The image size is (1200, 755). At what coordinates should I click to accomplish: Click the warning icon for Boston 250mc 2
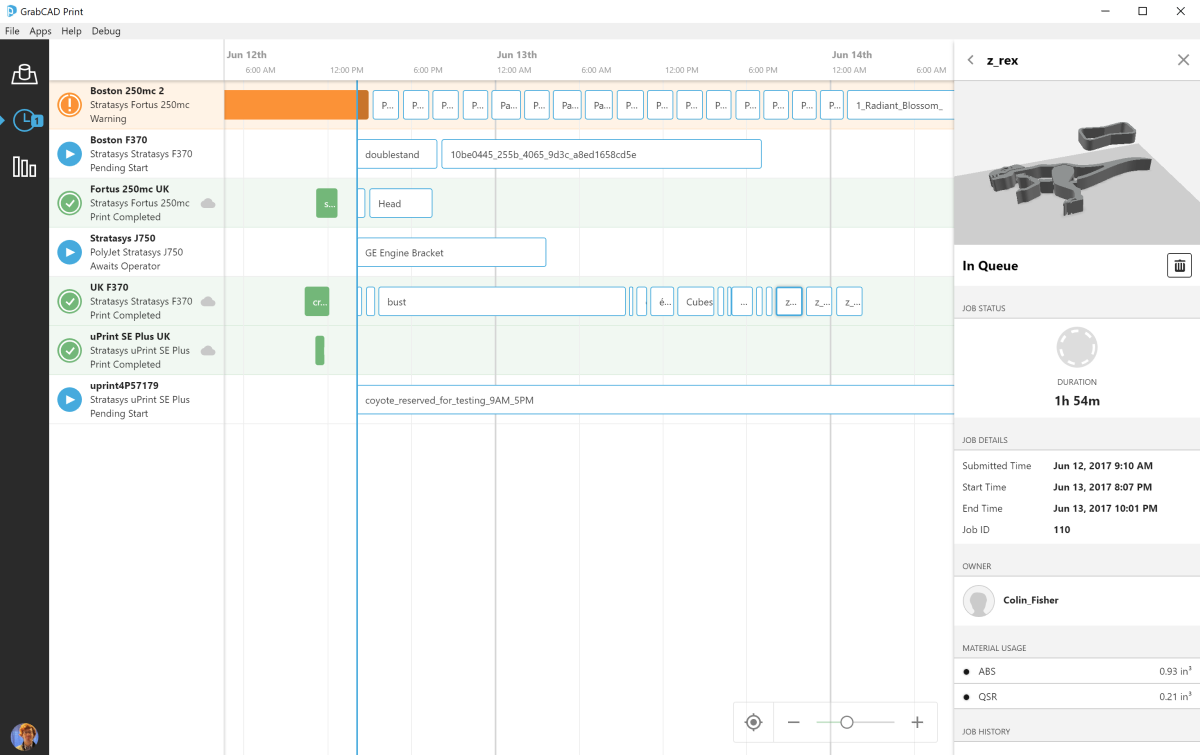click(69, 105)
